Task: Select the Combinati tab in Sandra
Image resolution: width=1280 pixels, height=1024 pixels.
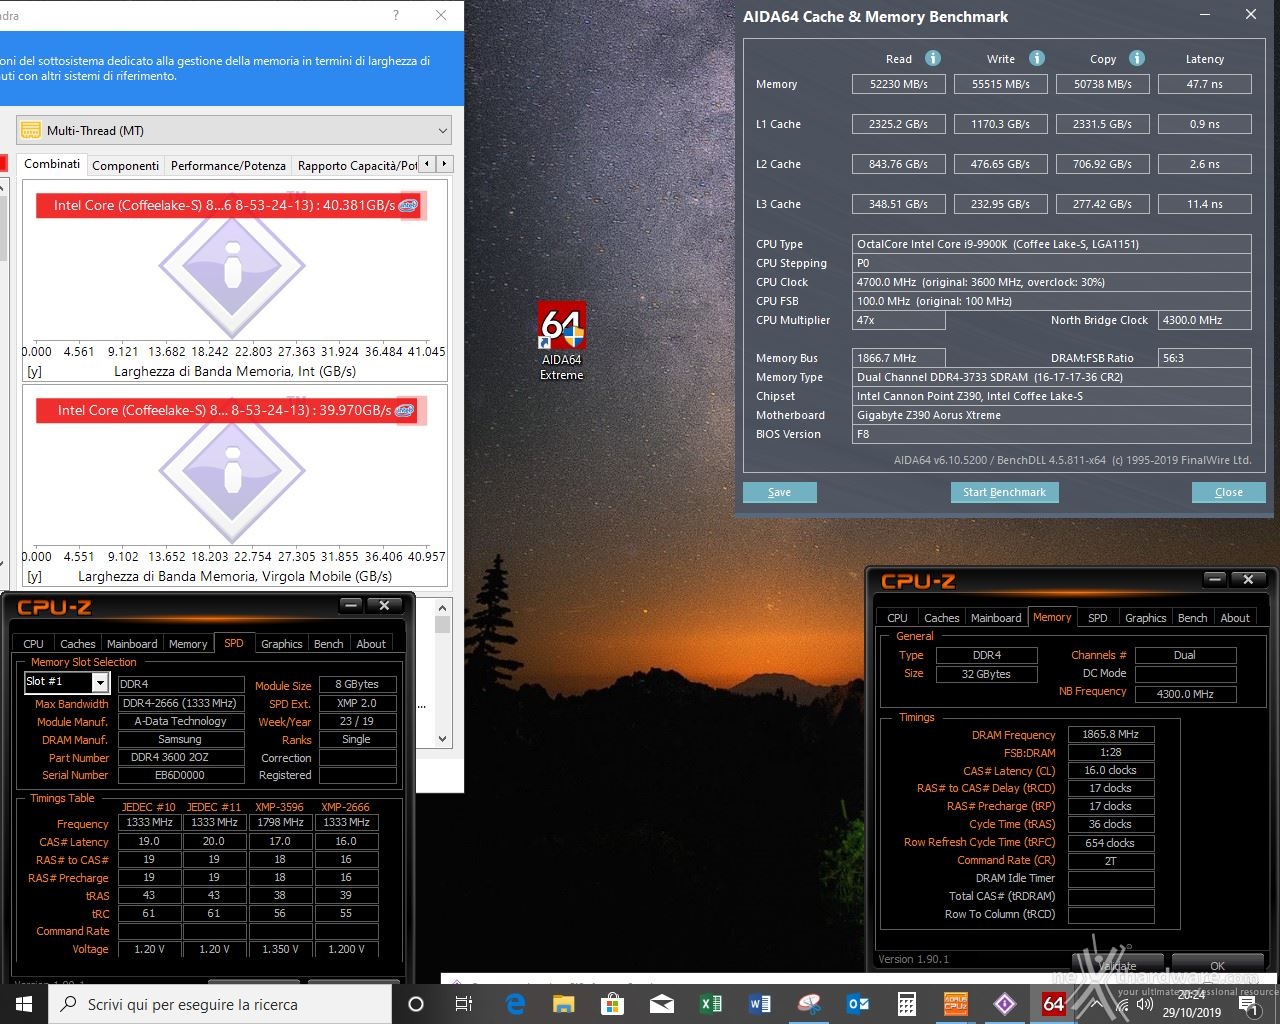Action: click(52, 164)
